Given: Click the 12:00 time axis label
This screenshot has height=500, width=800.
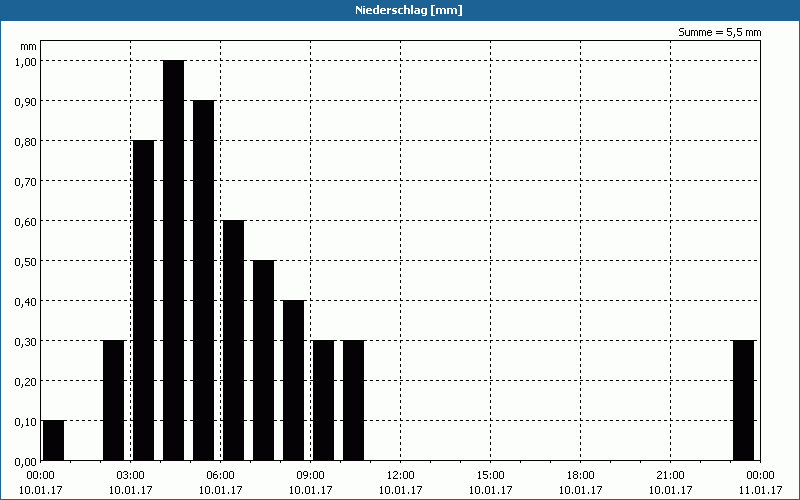Looking at the screenshot, I should (x=401, y=476).
